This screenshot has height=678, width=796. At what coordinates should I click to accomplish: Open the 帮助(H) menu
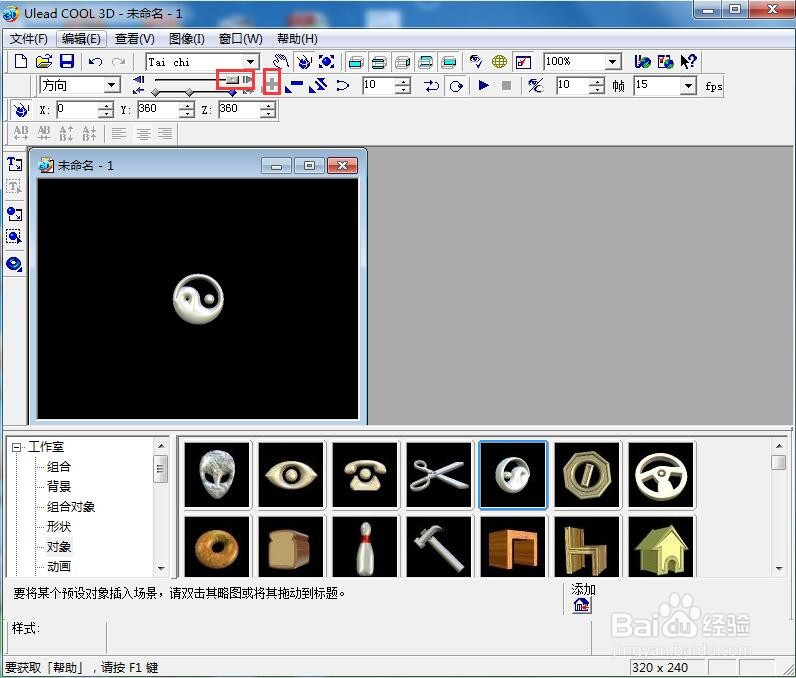pos(297,39)
